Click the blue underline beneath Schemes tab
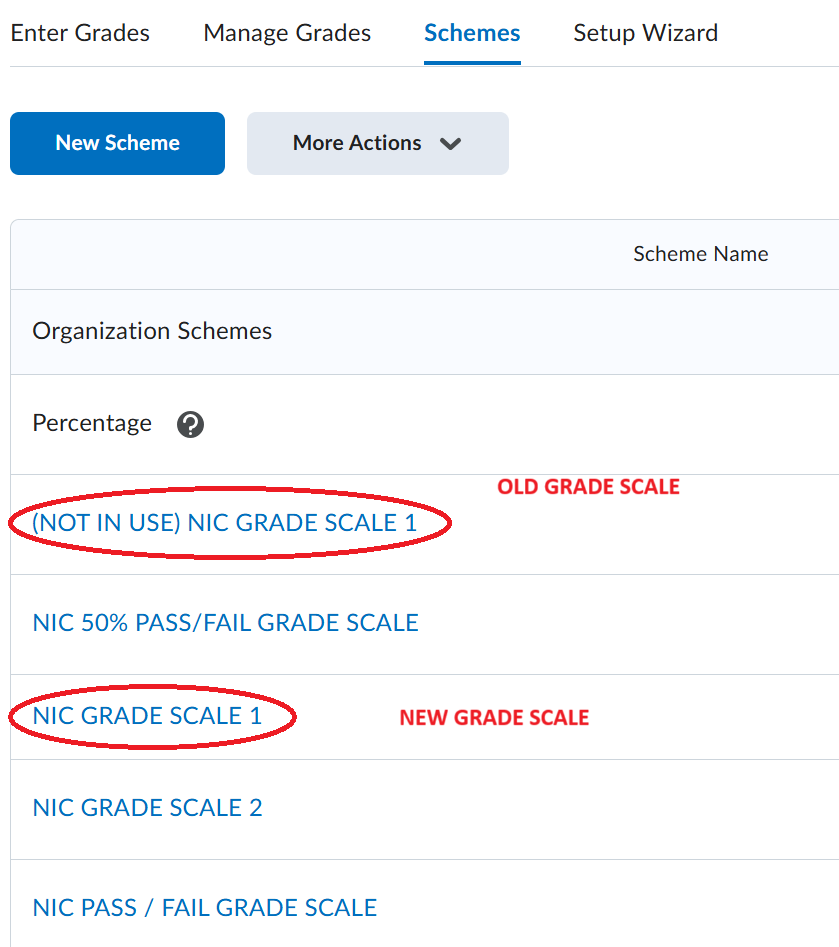The width and height of the screenshot is (839, 947). 472,63
